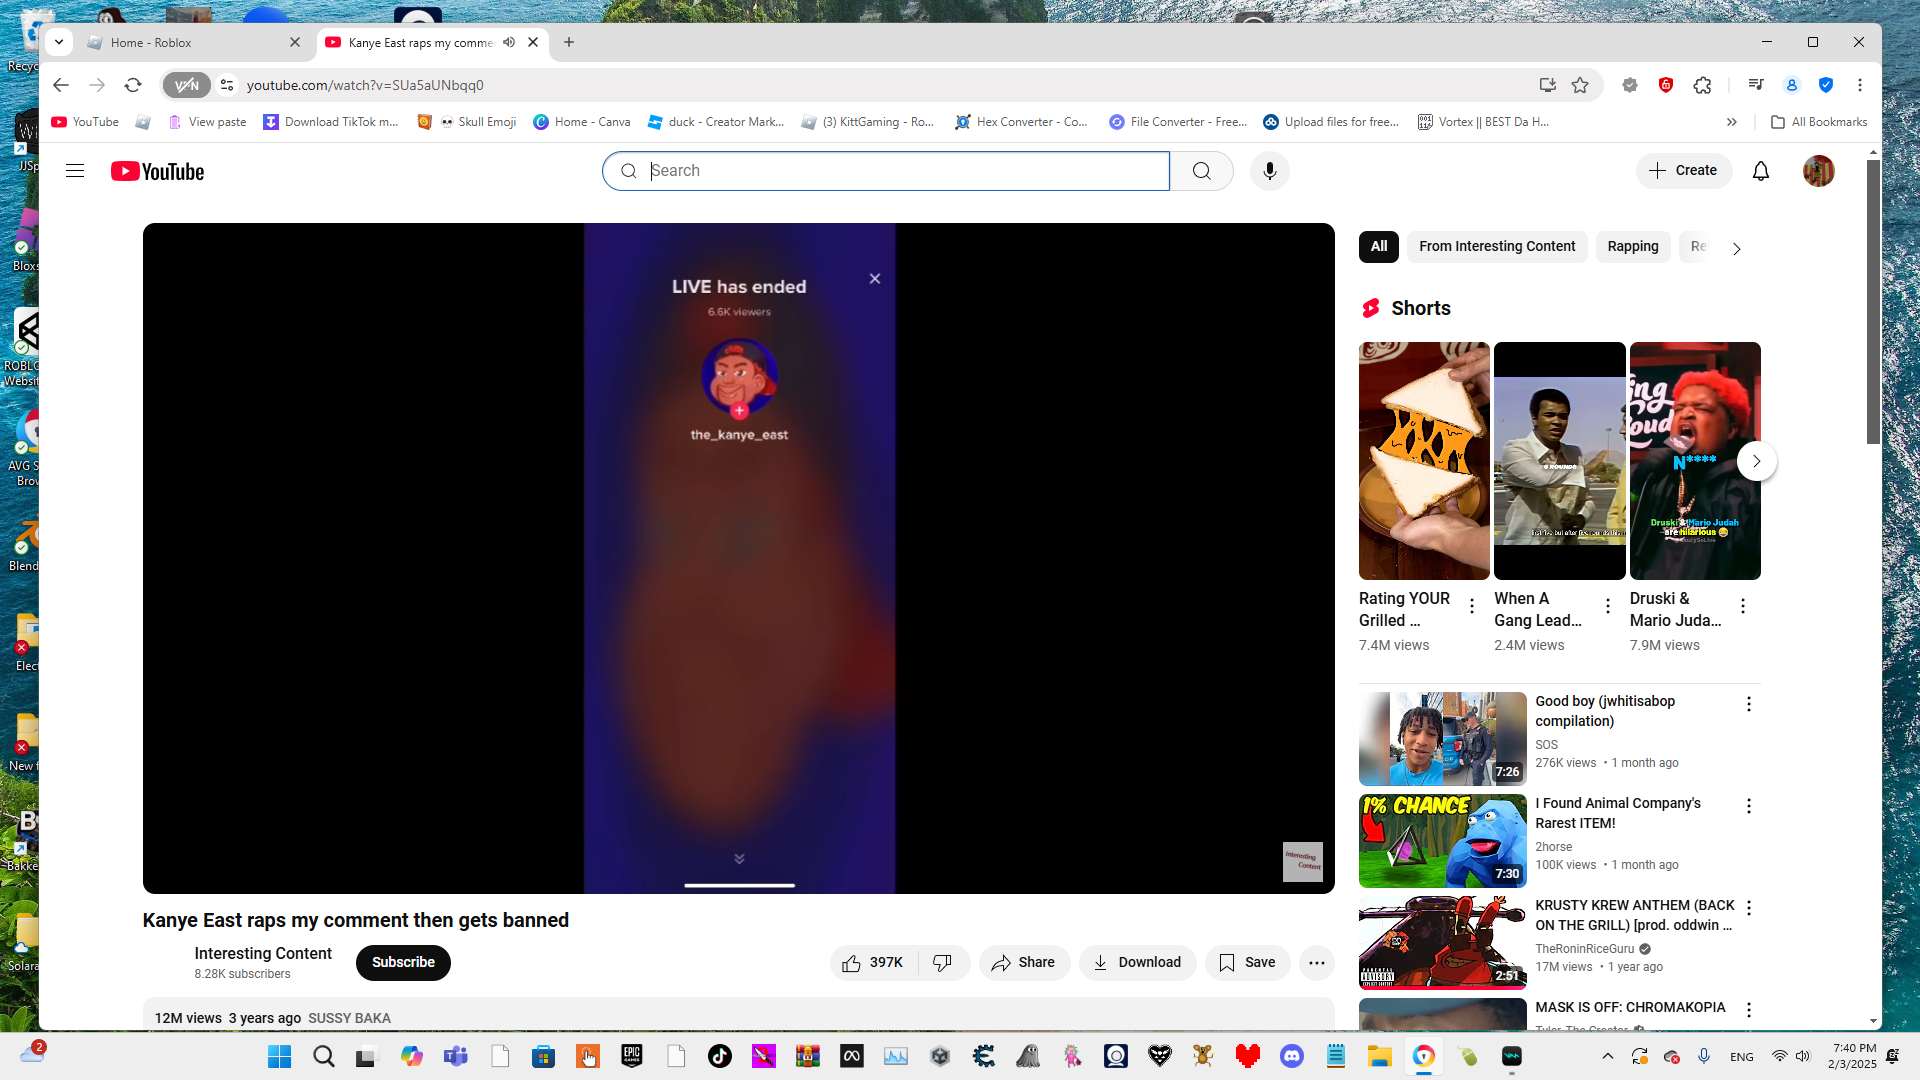This screenshot has height=1080, width=1920.
Task: Go back to previous page
Action: pyautogui.click(x=61, y=85)
